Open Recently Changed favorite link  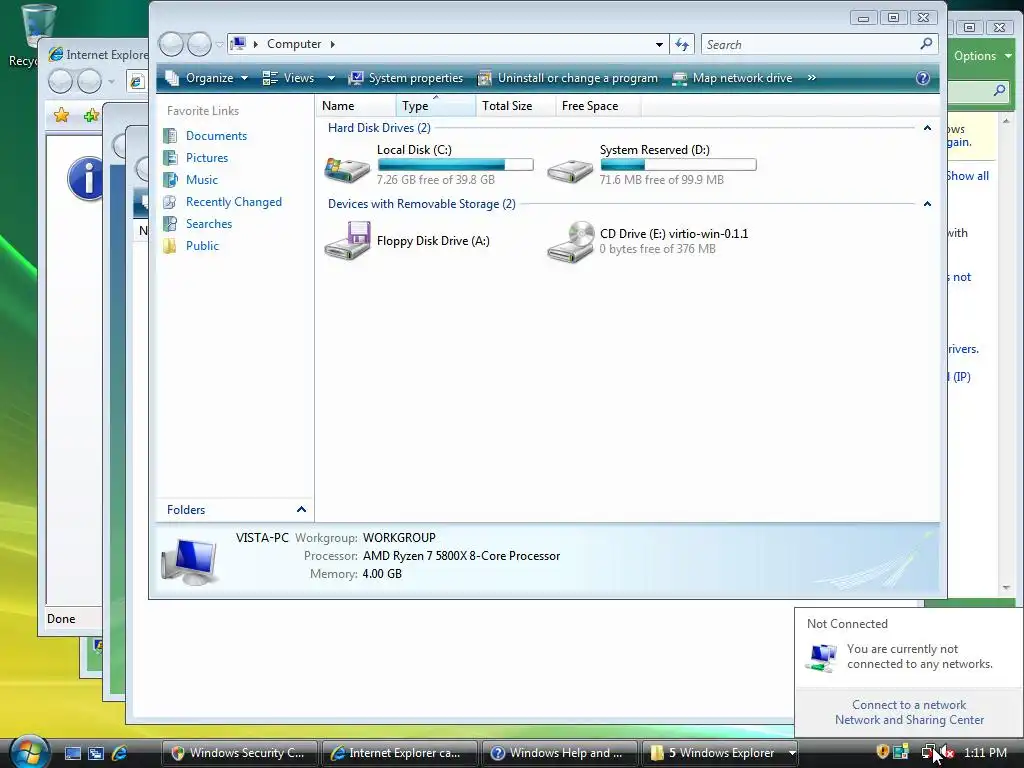click(234, 202)
